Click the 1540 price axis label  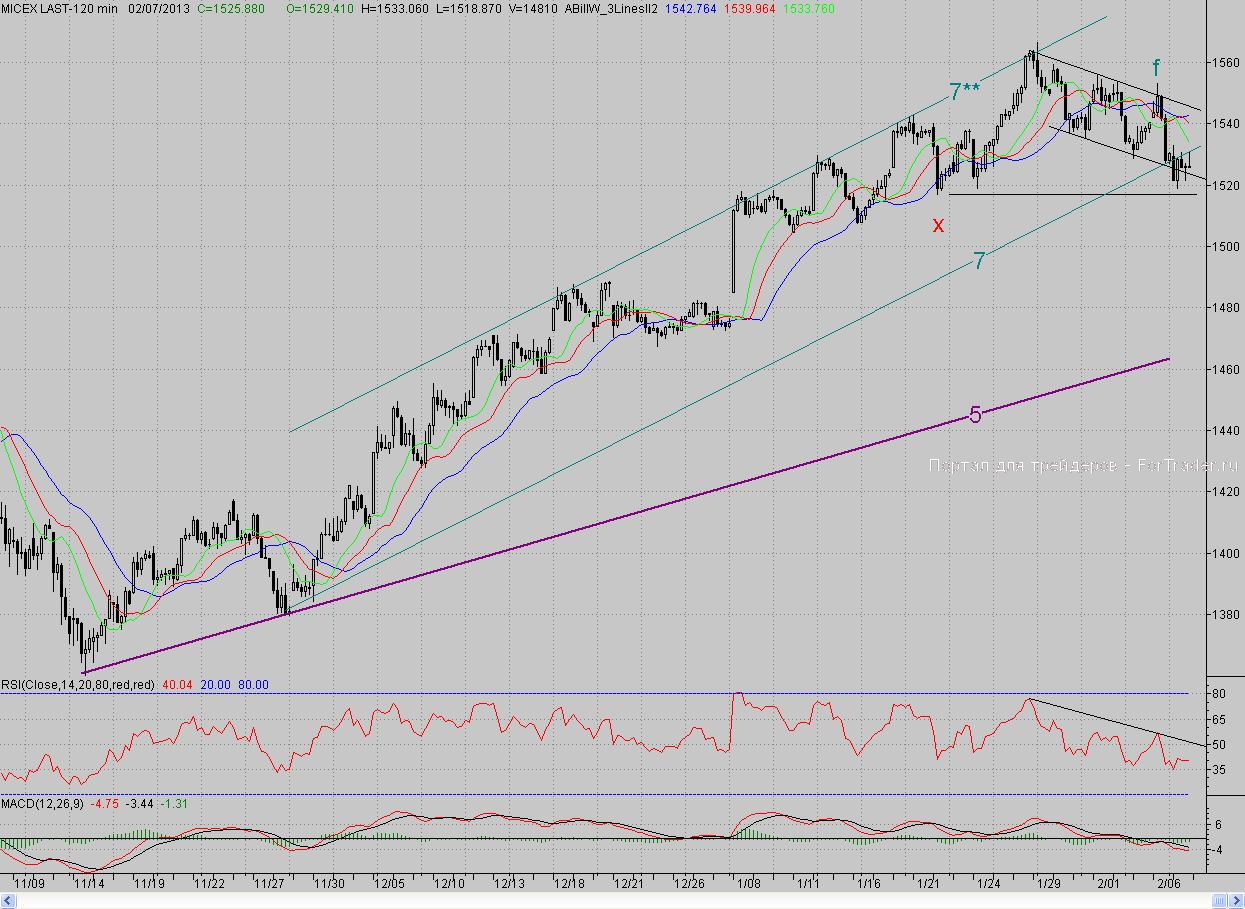(1226, 124)
